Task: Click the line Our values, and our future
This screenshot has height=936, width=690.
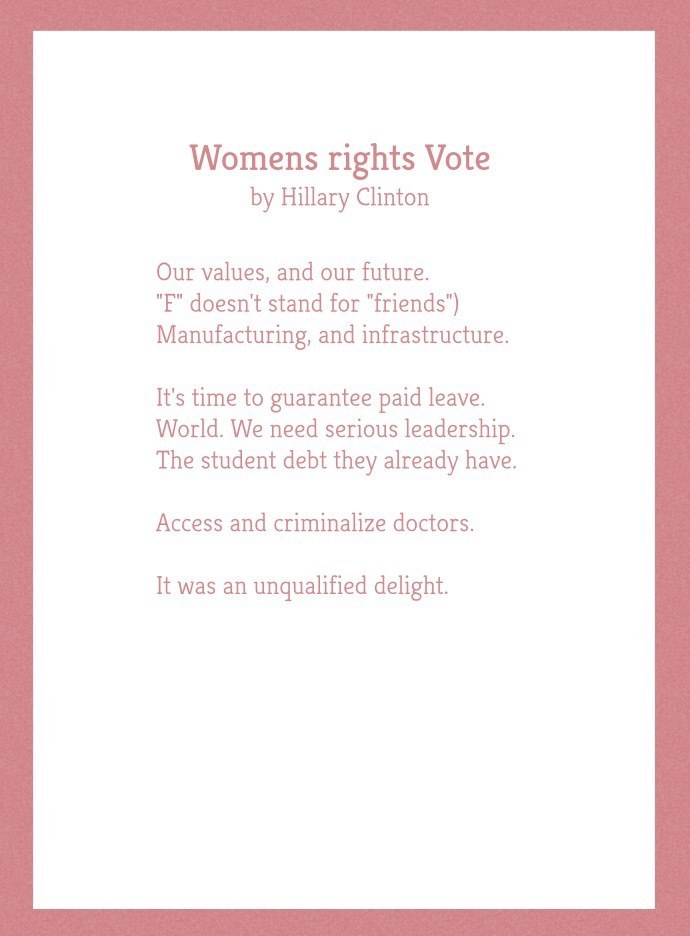Action: 292,272
